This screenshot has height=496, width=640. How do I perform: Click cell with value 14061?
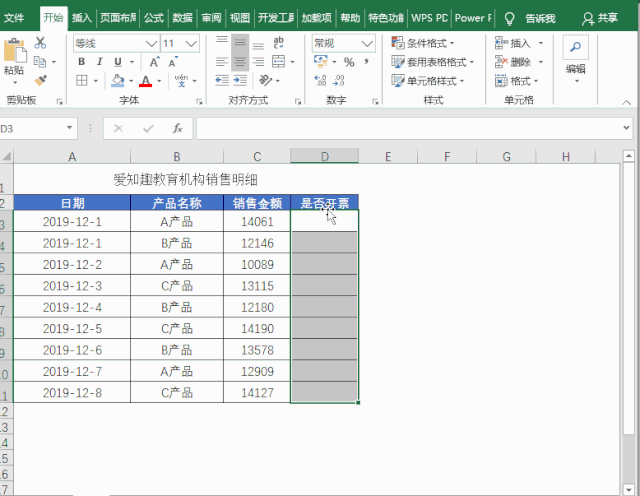point(257,221)
